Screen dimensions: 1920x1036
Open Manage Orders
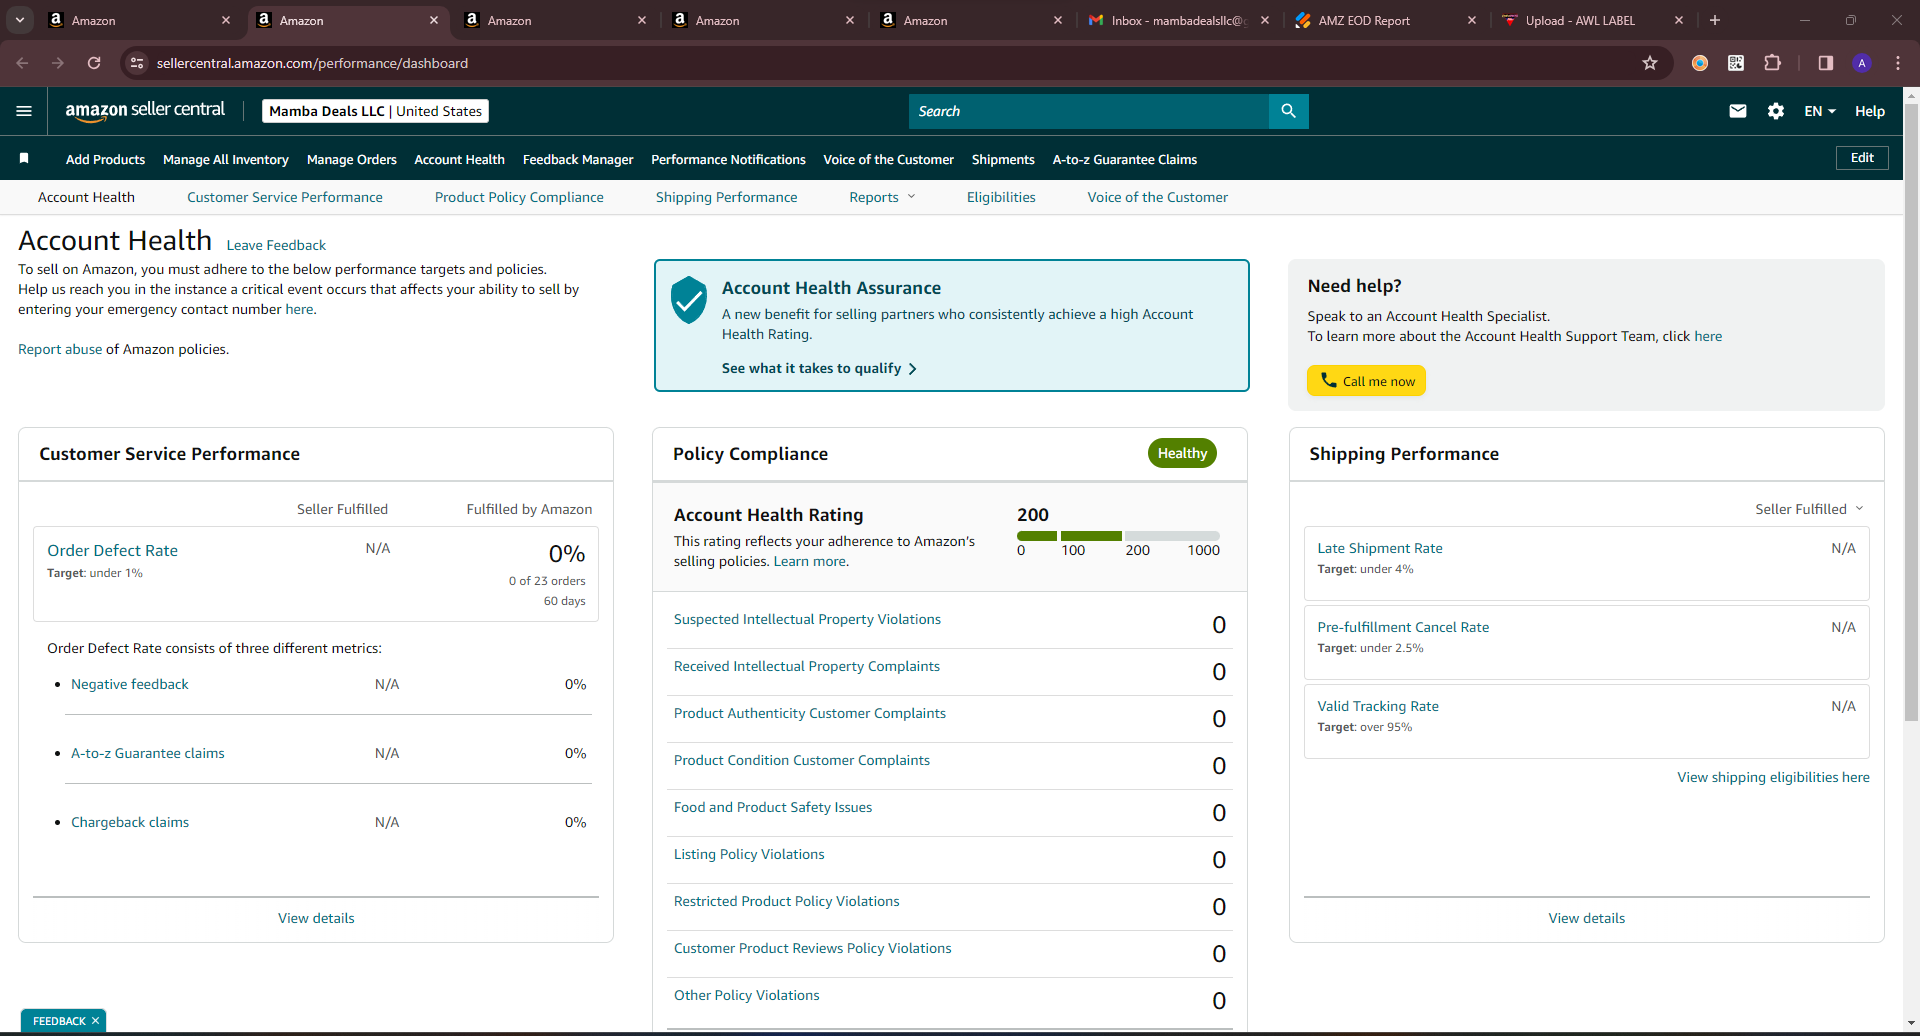352,159
